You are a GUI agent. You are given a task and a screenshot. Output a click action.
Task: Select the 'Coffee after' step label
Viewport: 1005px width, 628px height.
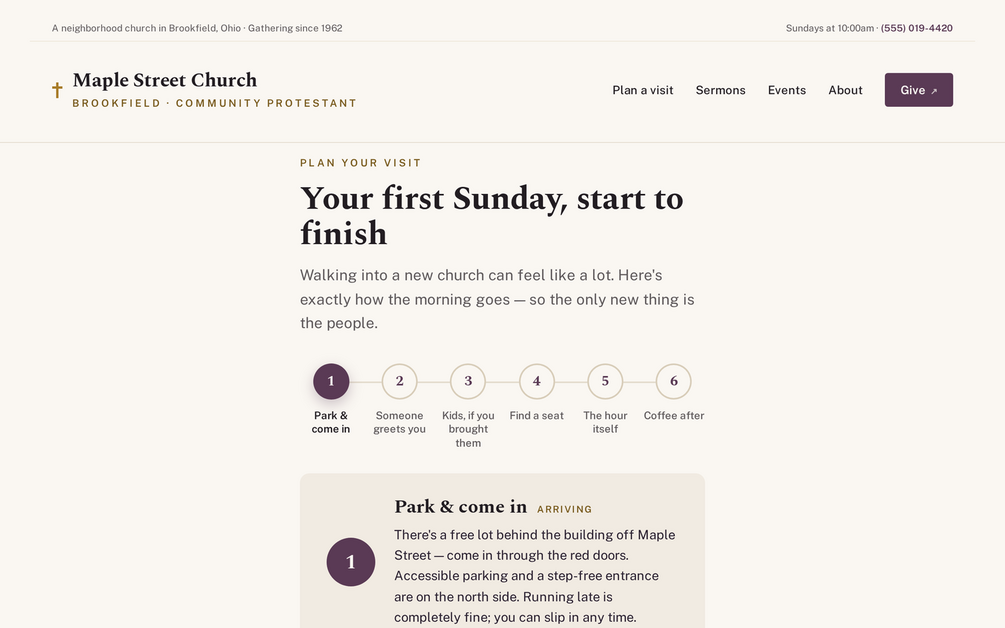coord(674,415)
